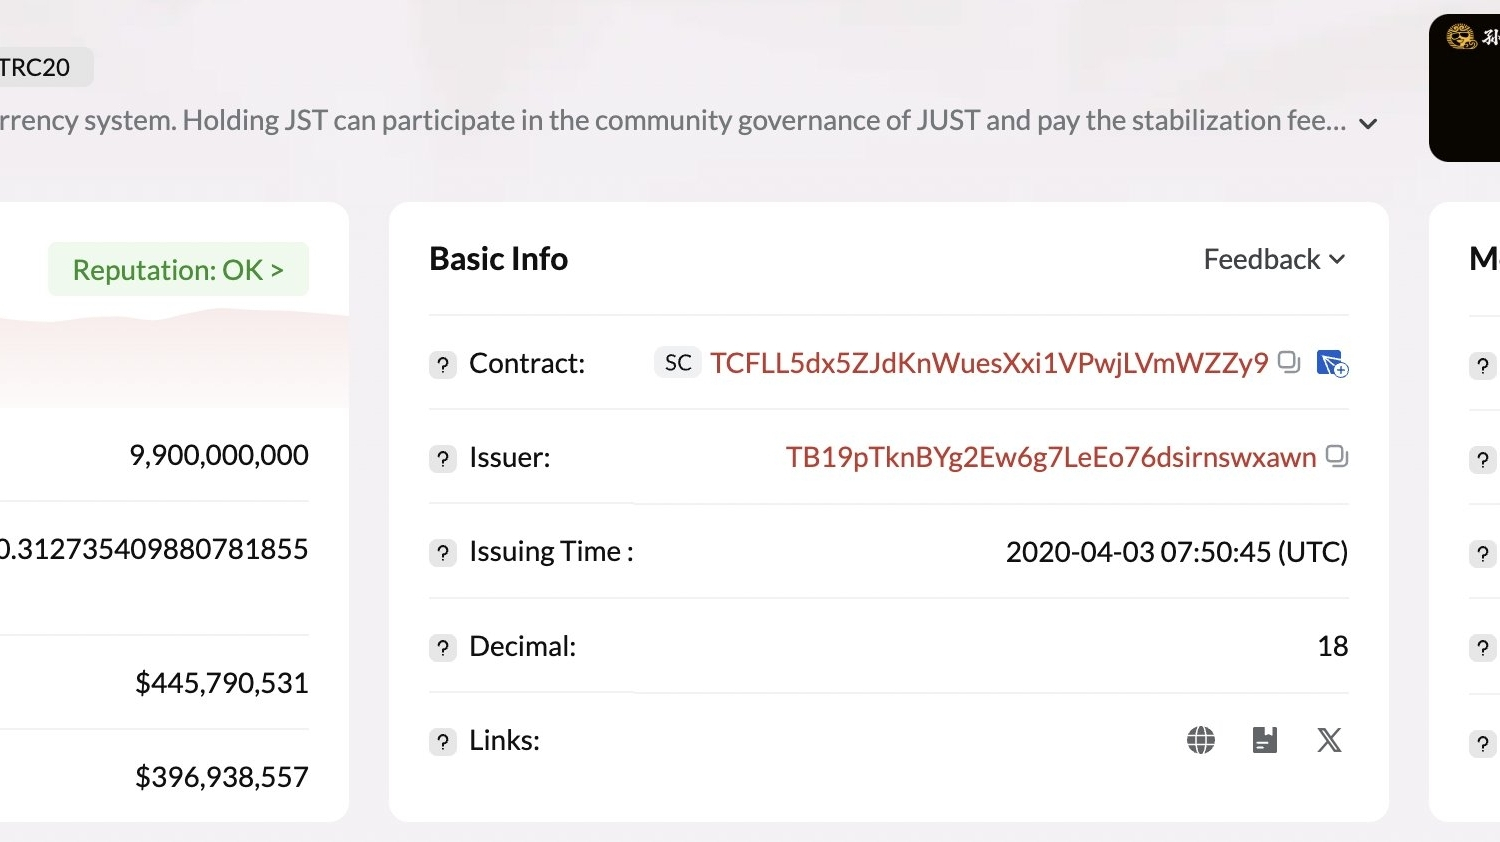This screenshot has width=1500, height=842.
Task: Click the help icon next to Contract
Action: pyautogui.click(x=443, y=364)
